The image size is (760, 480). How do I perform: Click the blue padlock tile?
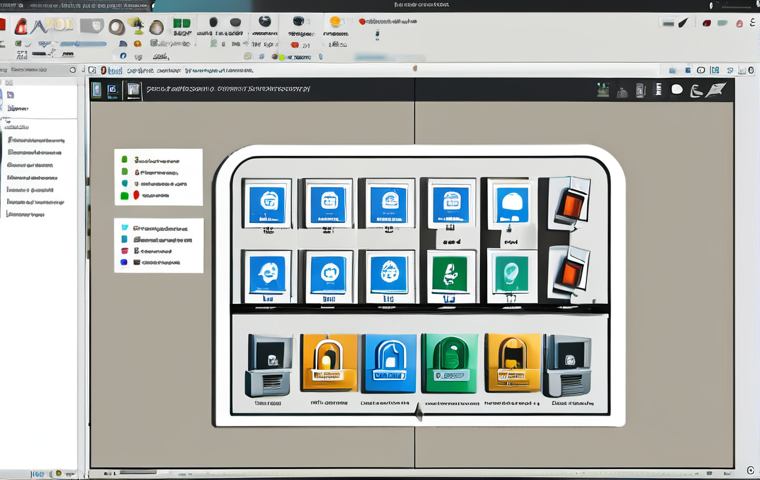coord(390,363)
